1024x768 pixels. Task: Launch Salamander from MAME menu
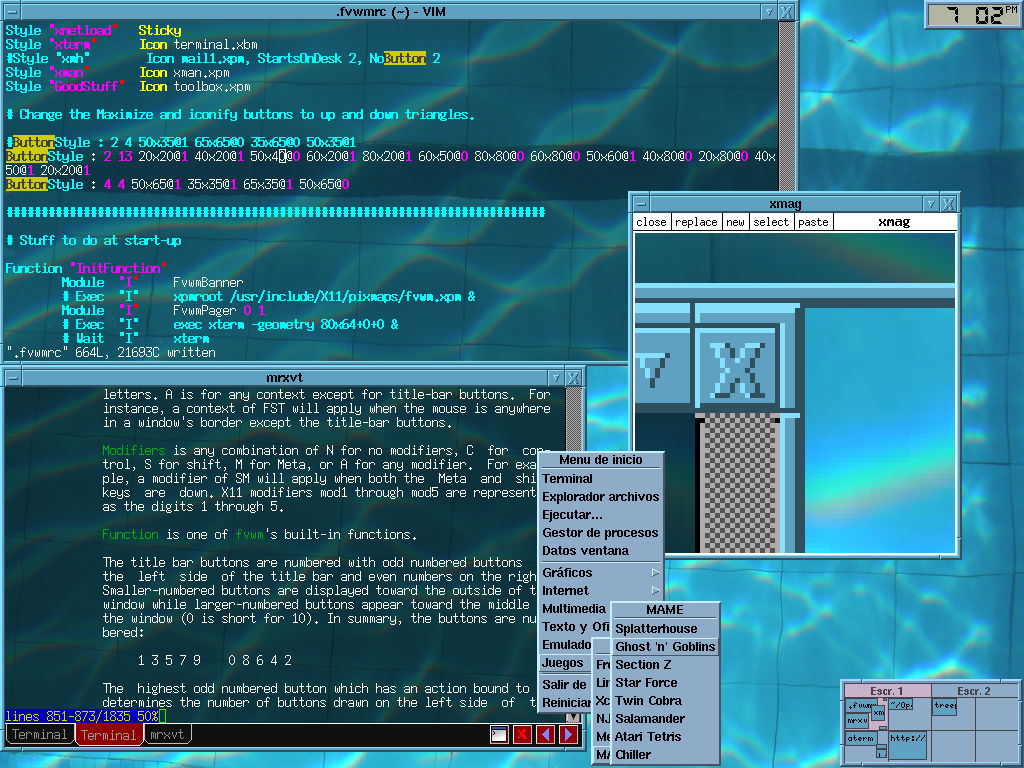(665, 718)
